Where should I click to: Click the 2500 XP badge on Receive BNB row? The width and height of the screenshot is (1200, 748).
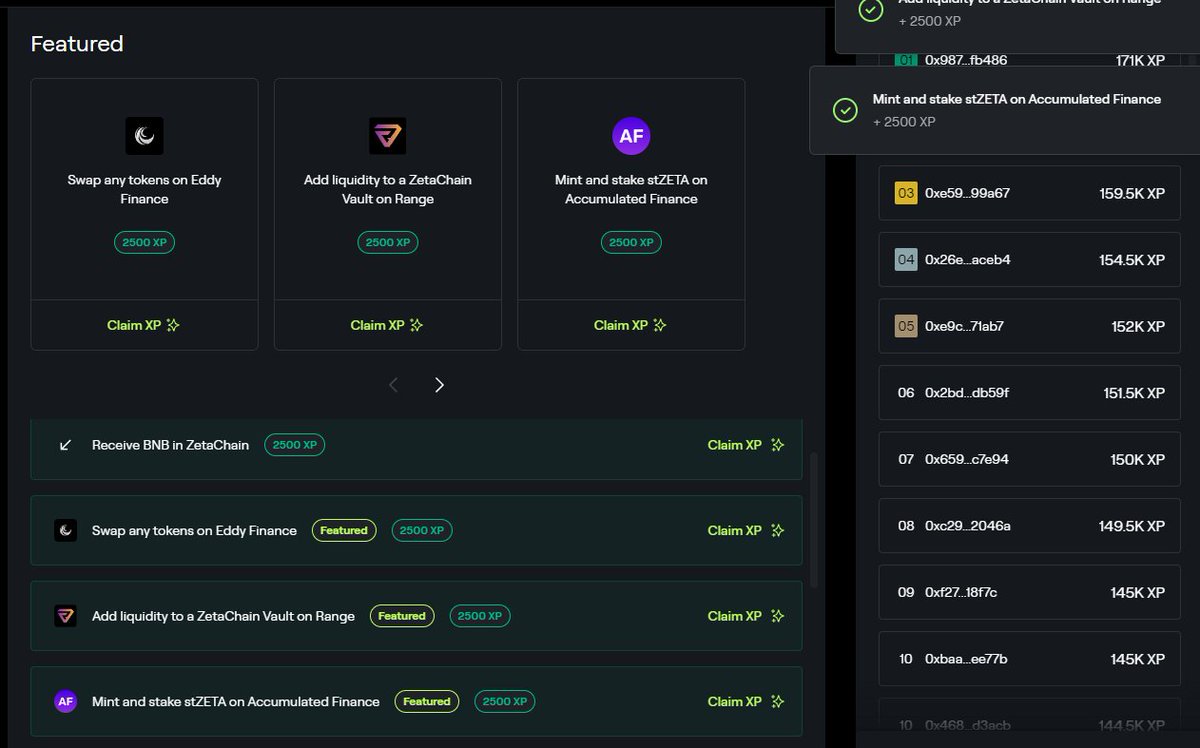tap(295, 445)
